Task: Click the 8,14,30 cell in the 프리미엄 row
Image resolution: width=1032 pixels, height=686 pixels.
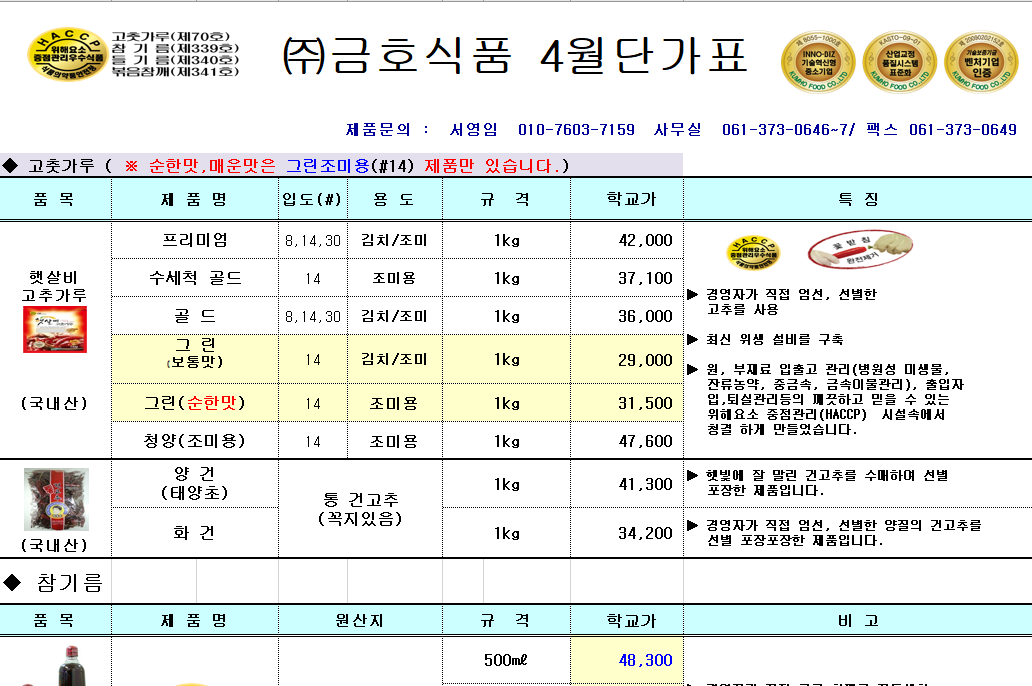Action: [x=313, y=241]
